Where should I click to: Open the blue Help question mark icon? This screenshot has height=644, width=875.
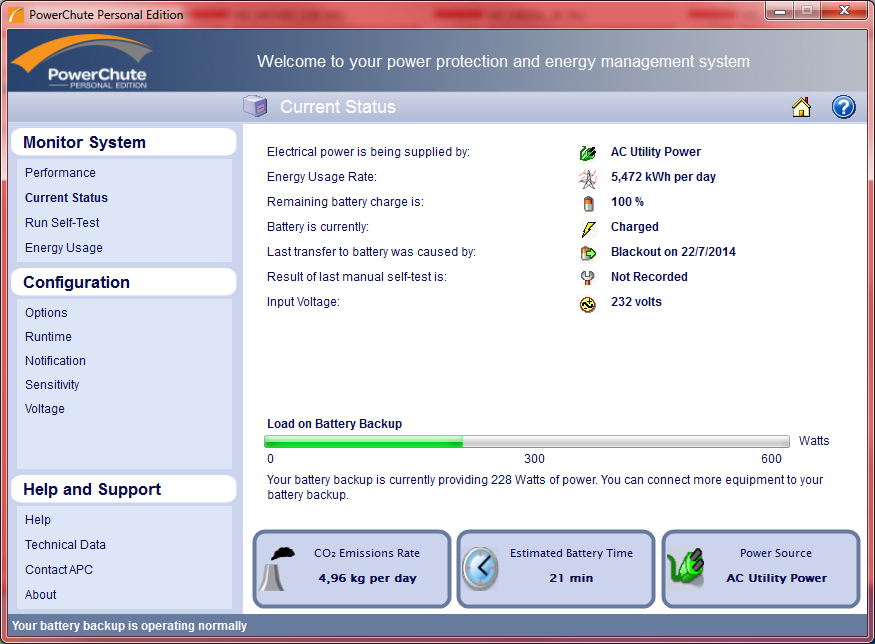pyautogui.click(x=843, y=108)
